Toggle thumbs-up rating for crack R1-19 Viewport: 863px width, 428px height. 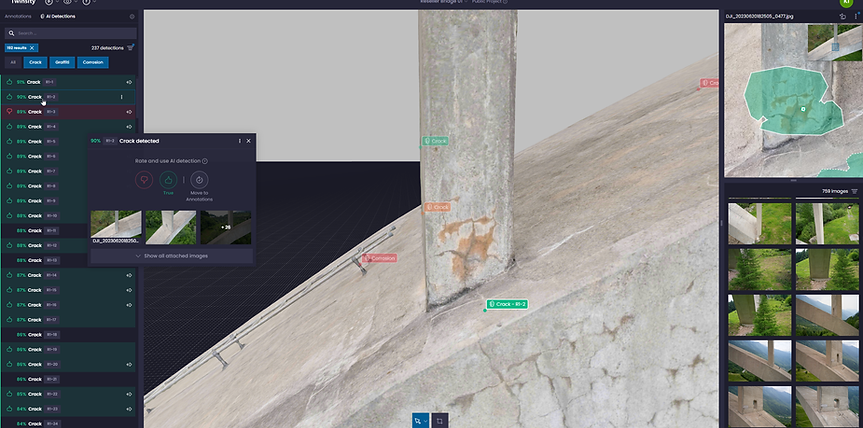point(9,349)
